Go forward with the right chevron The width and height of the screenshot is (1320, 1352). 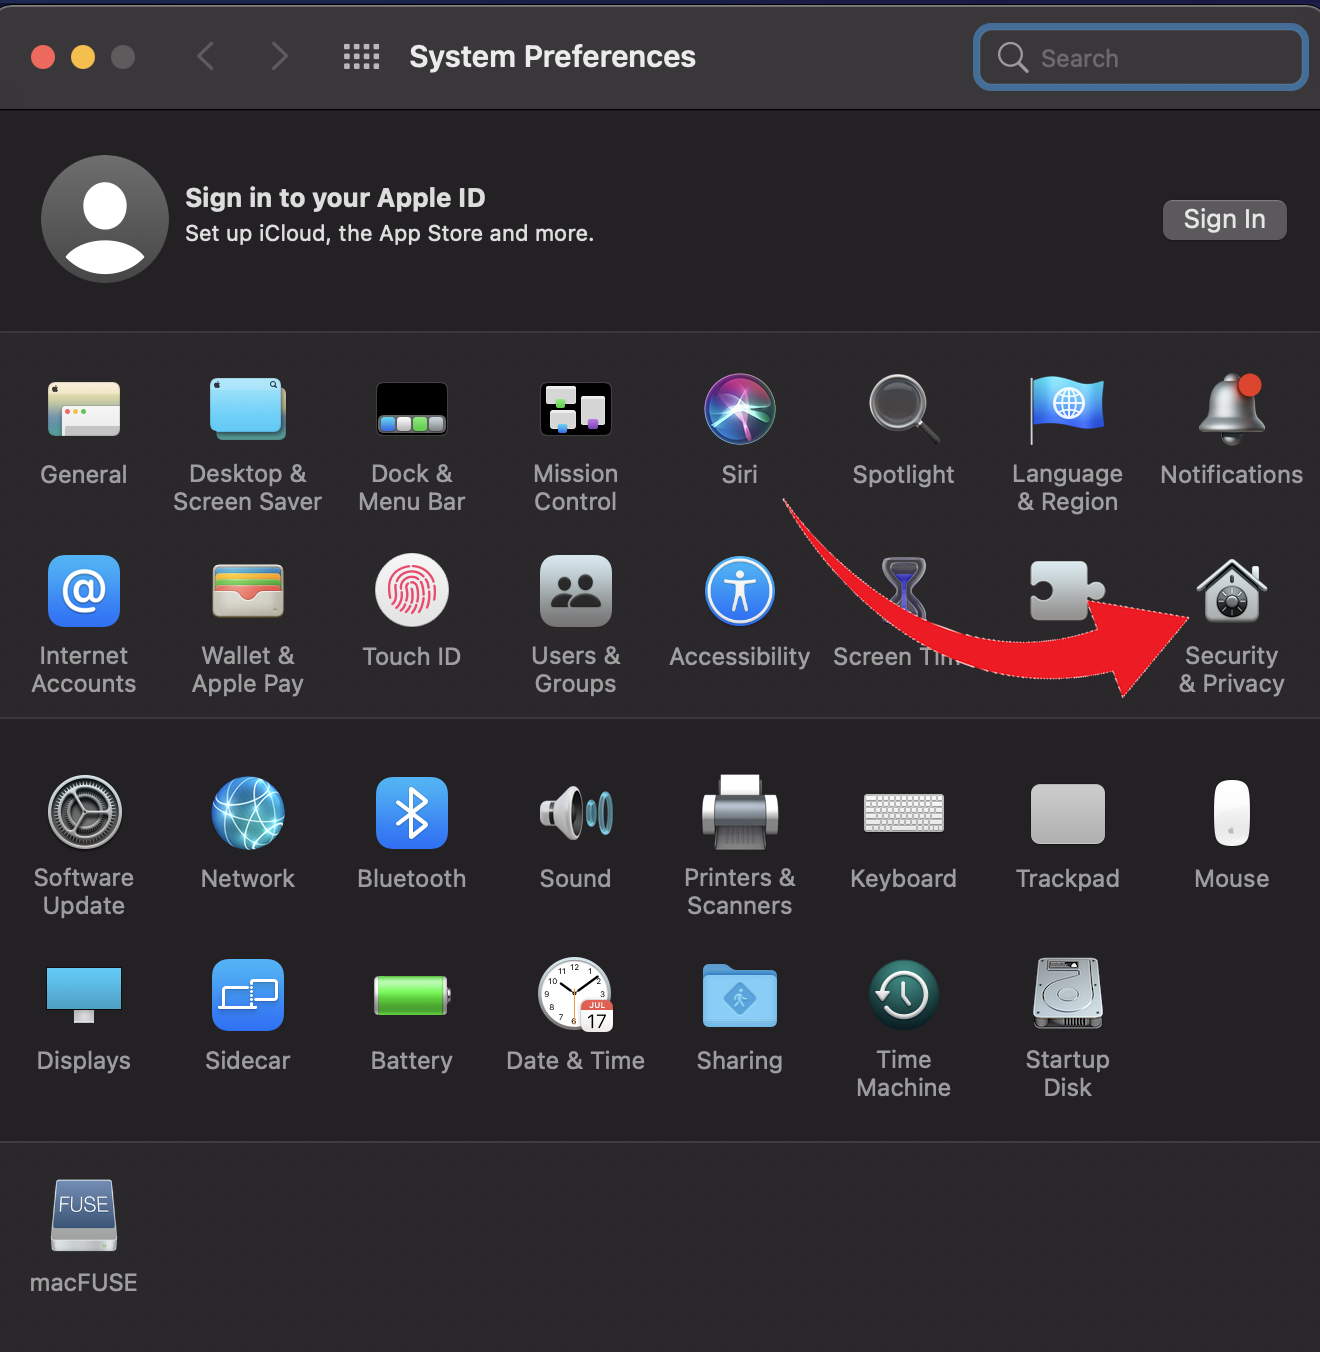(x=280, y=57)
